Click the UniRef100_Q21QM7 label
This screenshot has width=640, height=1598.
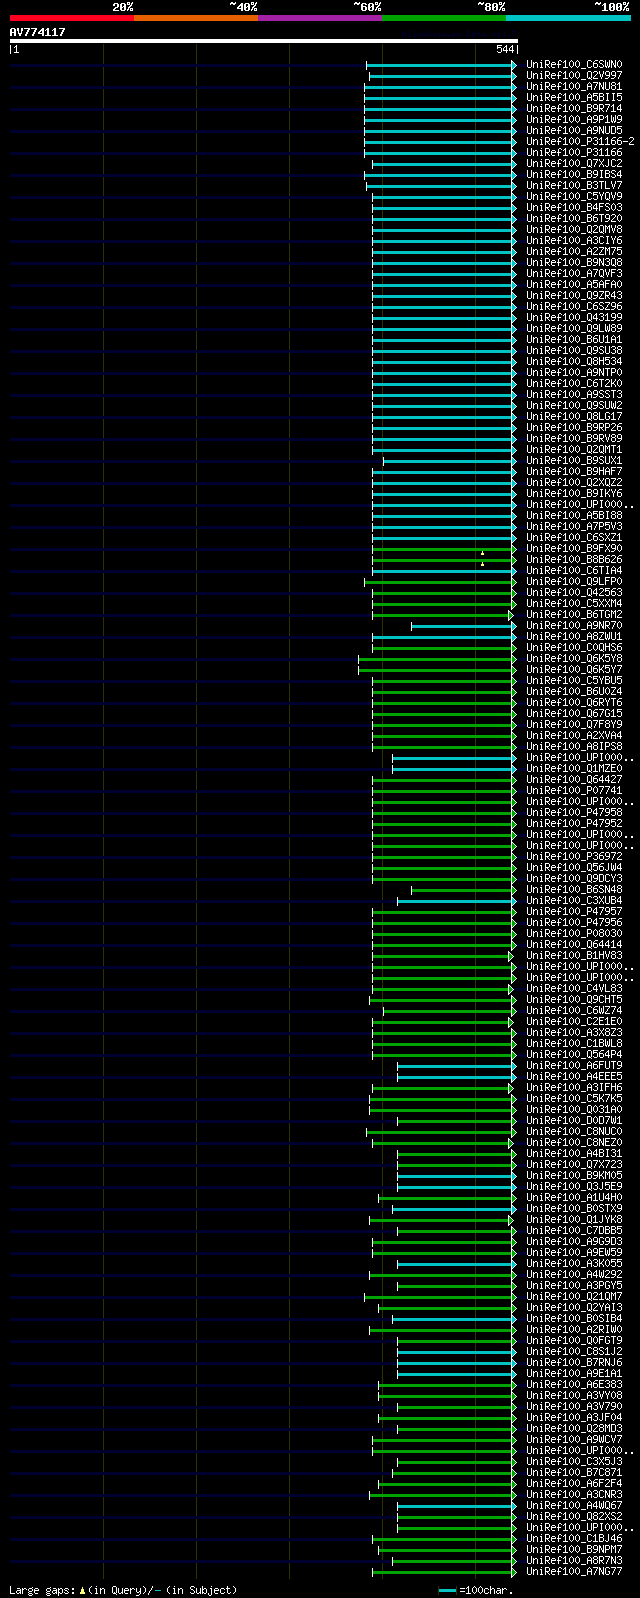coord(574,1297)
